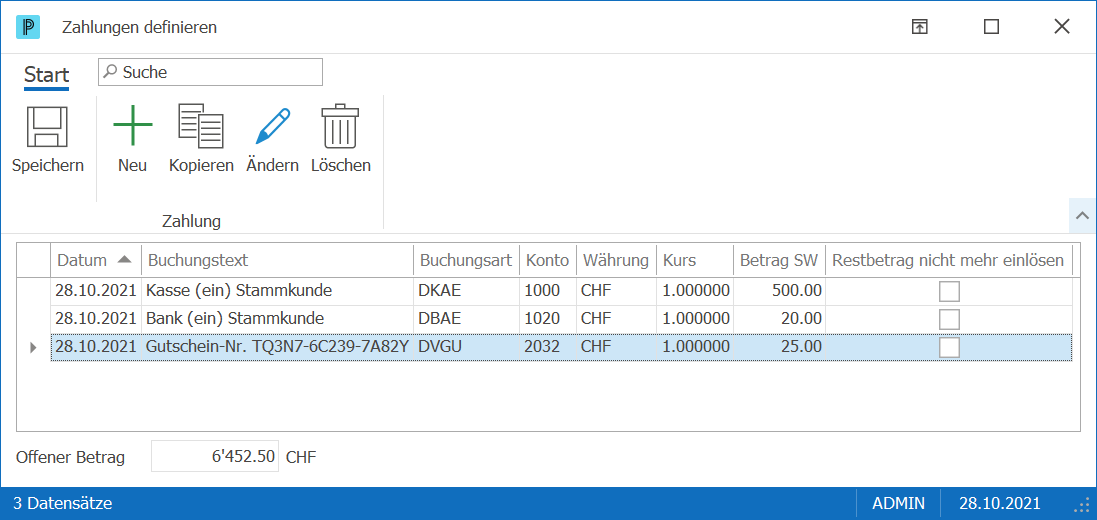The width and height of the screenshot is (1097, 520).
Task: Click the DKAE Buchungsart cell
Action: point(466,291)
